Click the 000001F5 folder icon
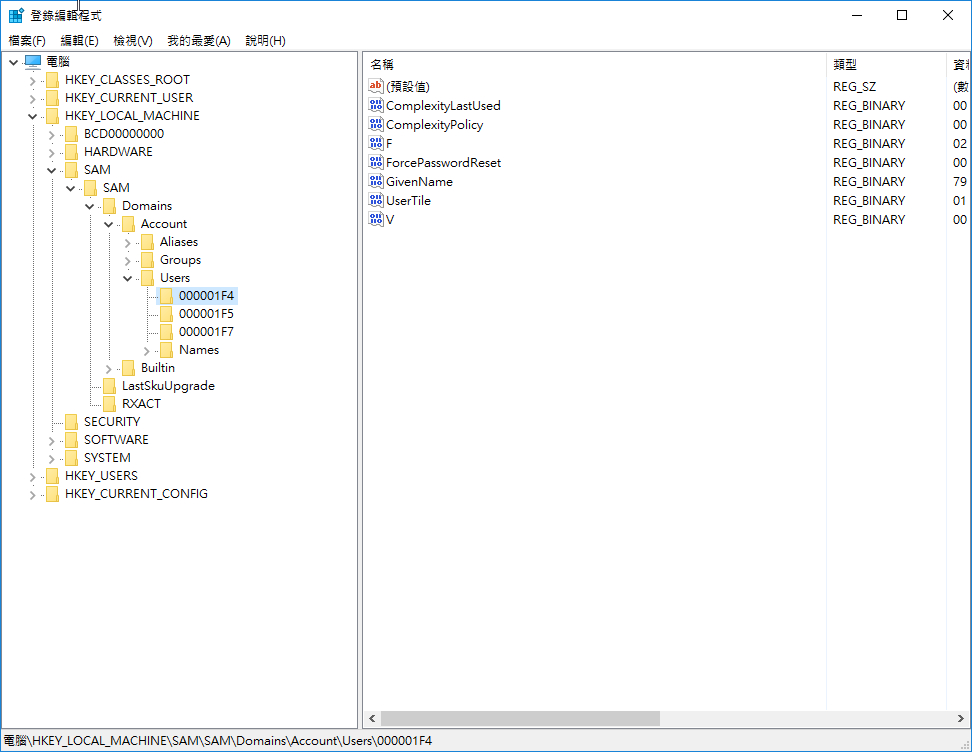 167,313
